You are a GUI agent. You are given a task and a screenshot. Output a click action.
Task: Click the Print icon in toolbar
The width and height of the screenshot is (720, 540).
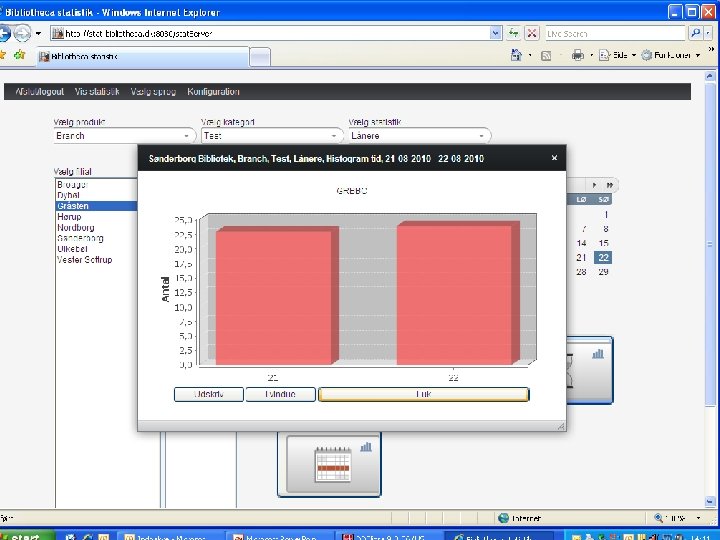(x=578, y=55)
